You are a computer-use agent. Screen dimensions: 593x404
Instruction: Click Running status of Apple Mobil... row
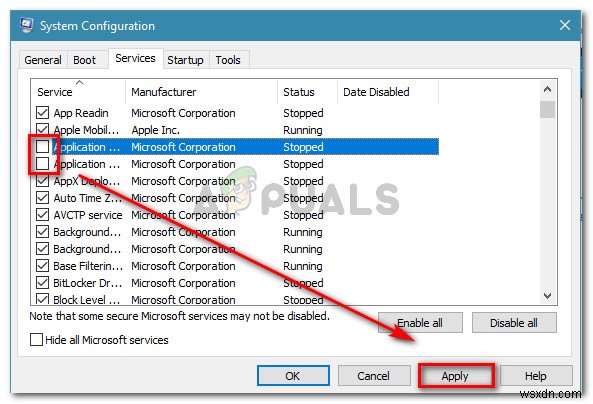303,130
